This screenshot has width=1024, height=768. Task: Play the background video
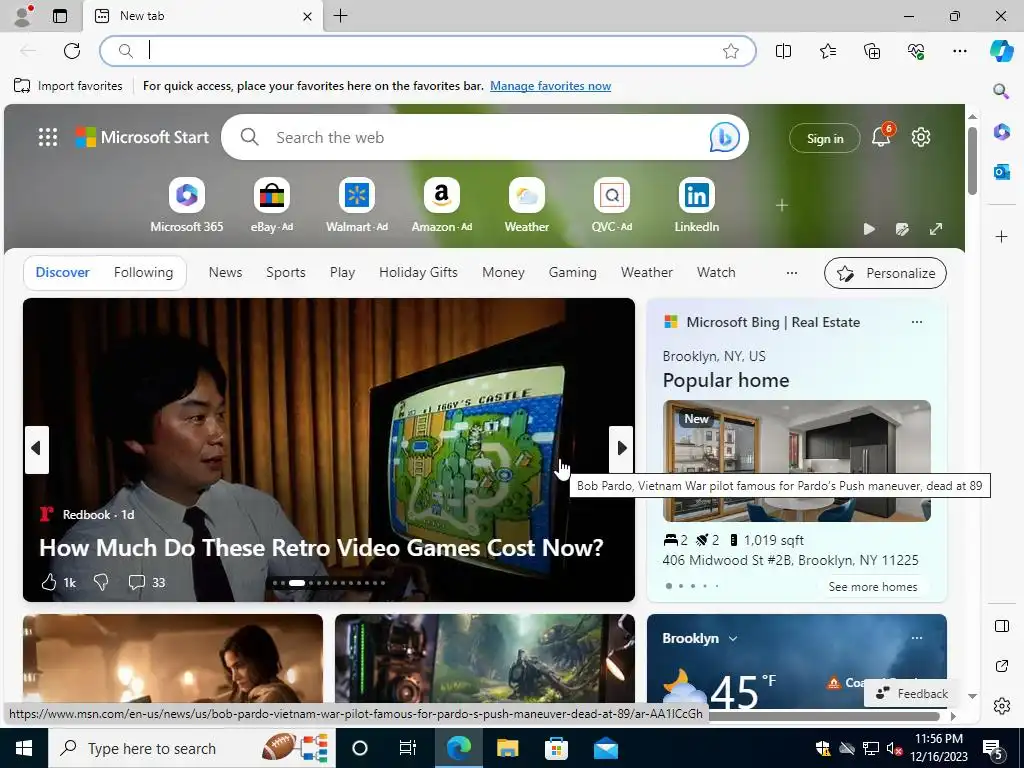pos(869,229)
